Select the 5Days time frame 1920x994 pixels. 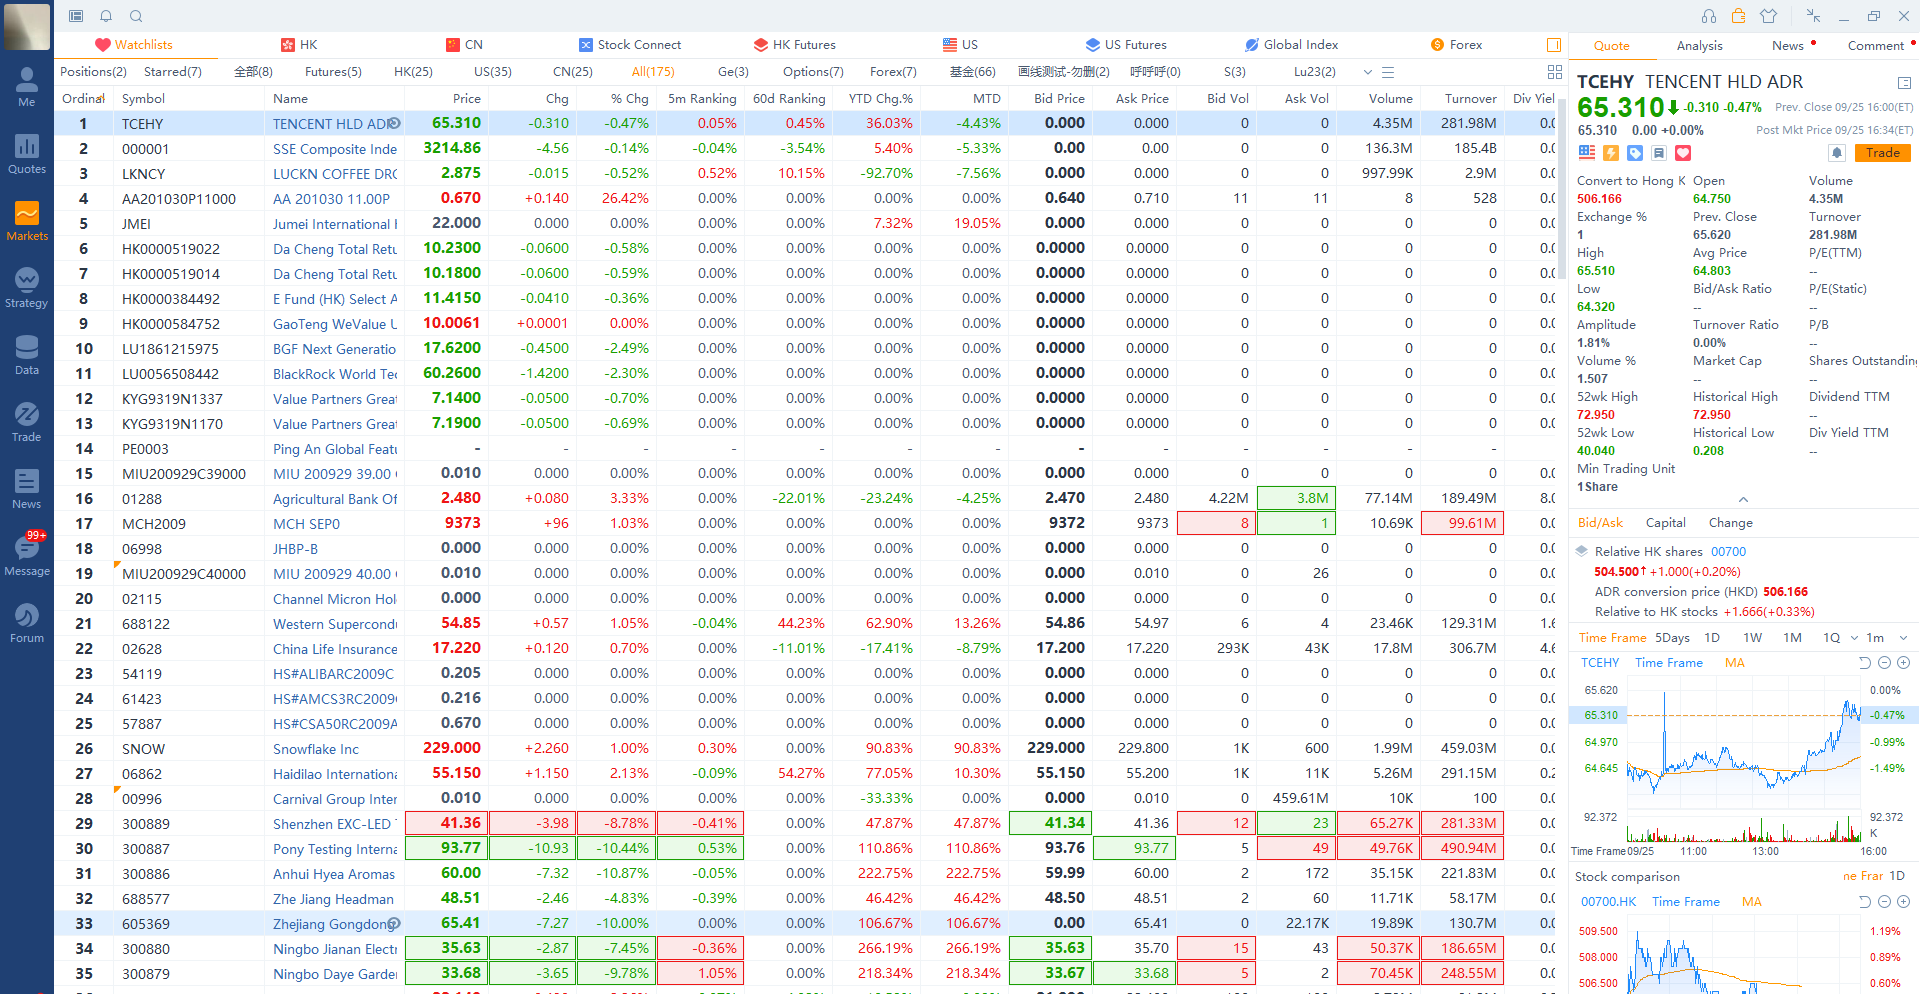tap(1672, 638)
